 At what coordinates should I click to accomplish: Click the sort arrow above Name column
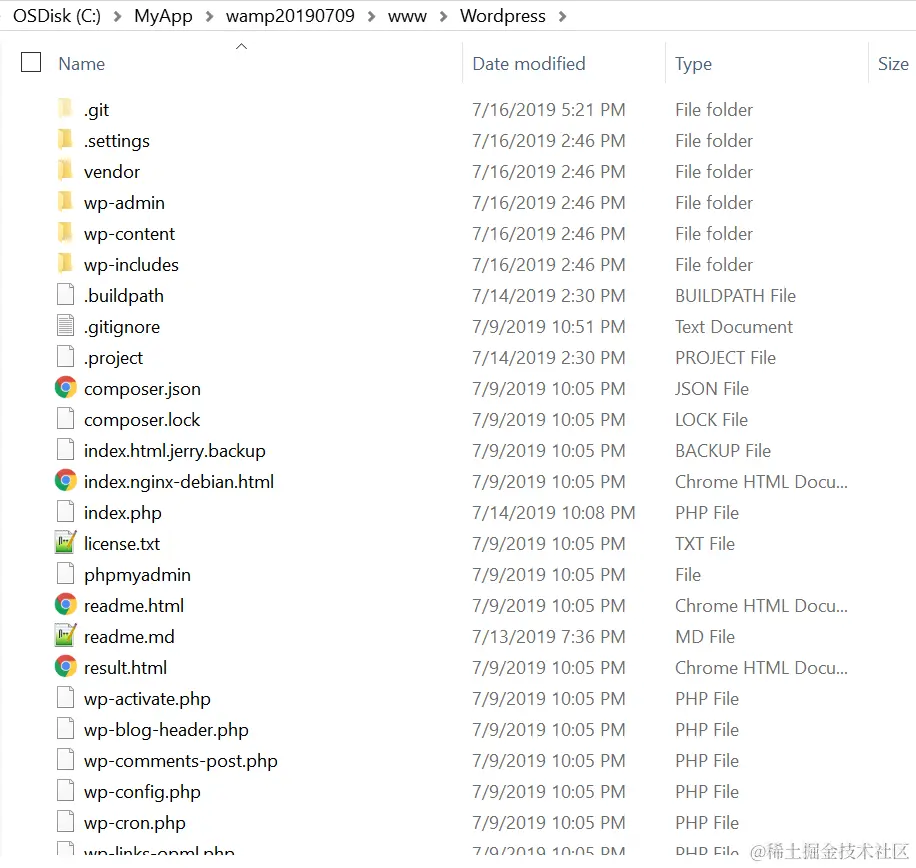click(241, 46)
